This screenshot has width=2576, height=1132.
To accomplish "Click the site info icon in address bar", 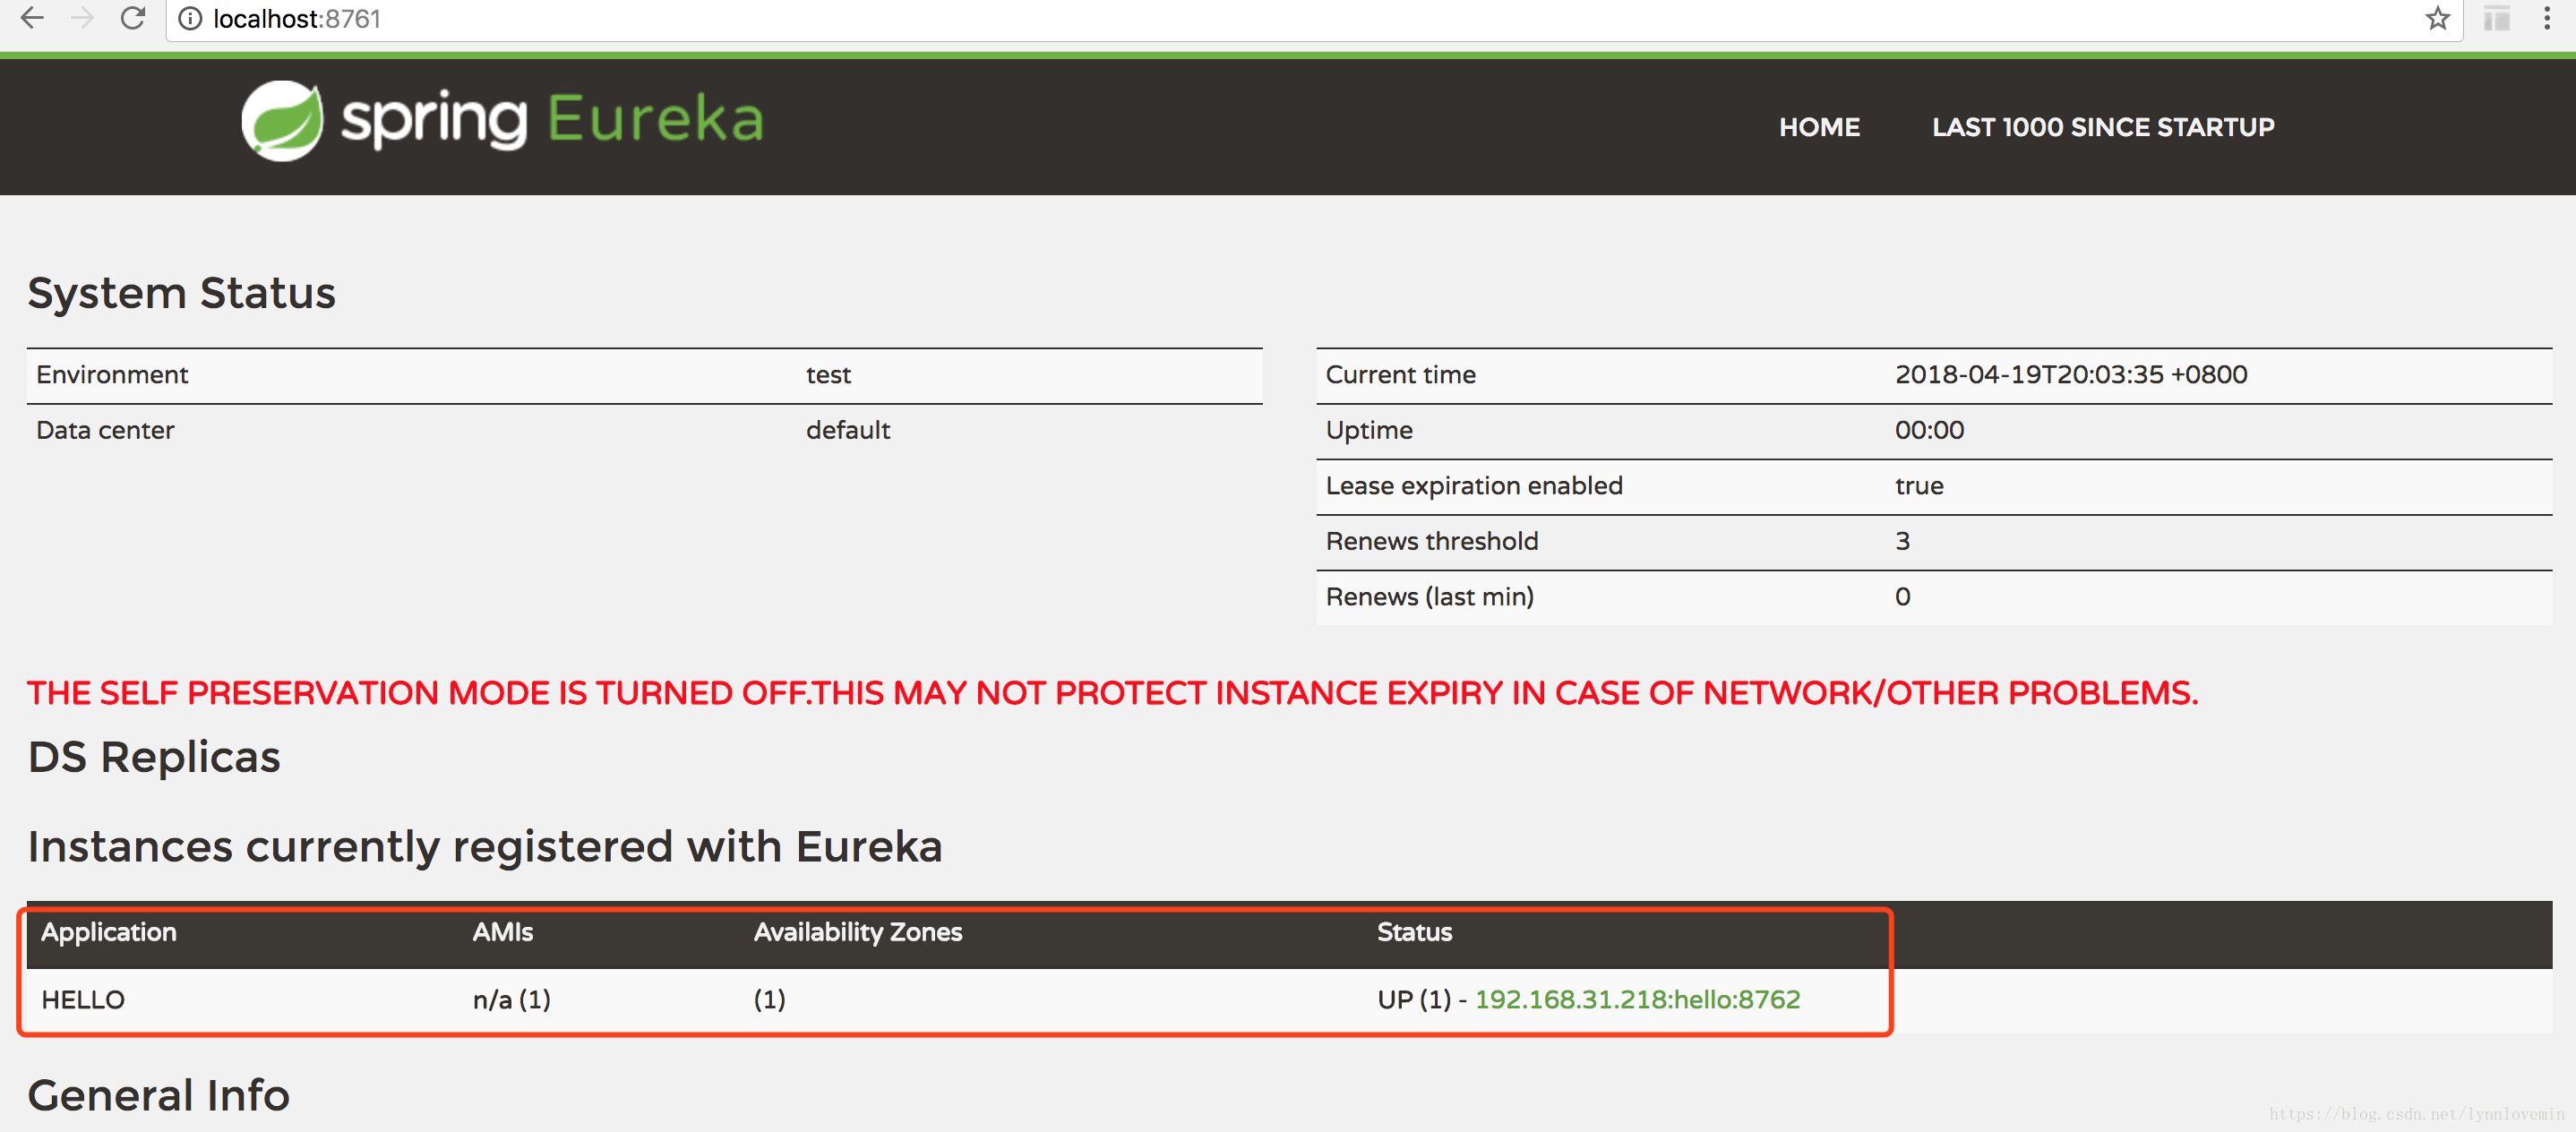I will click(x=190, y=19).
